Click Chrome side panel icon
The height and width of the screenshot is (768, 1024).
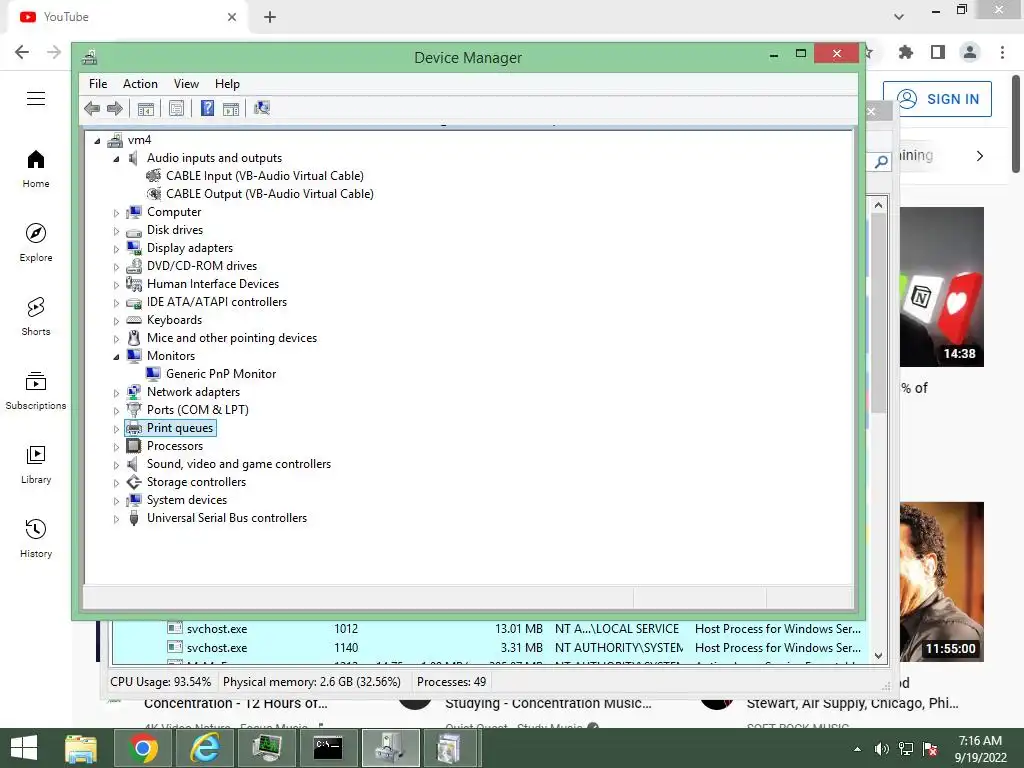(938, 52)
